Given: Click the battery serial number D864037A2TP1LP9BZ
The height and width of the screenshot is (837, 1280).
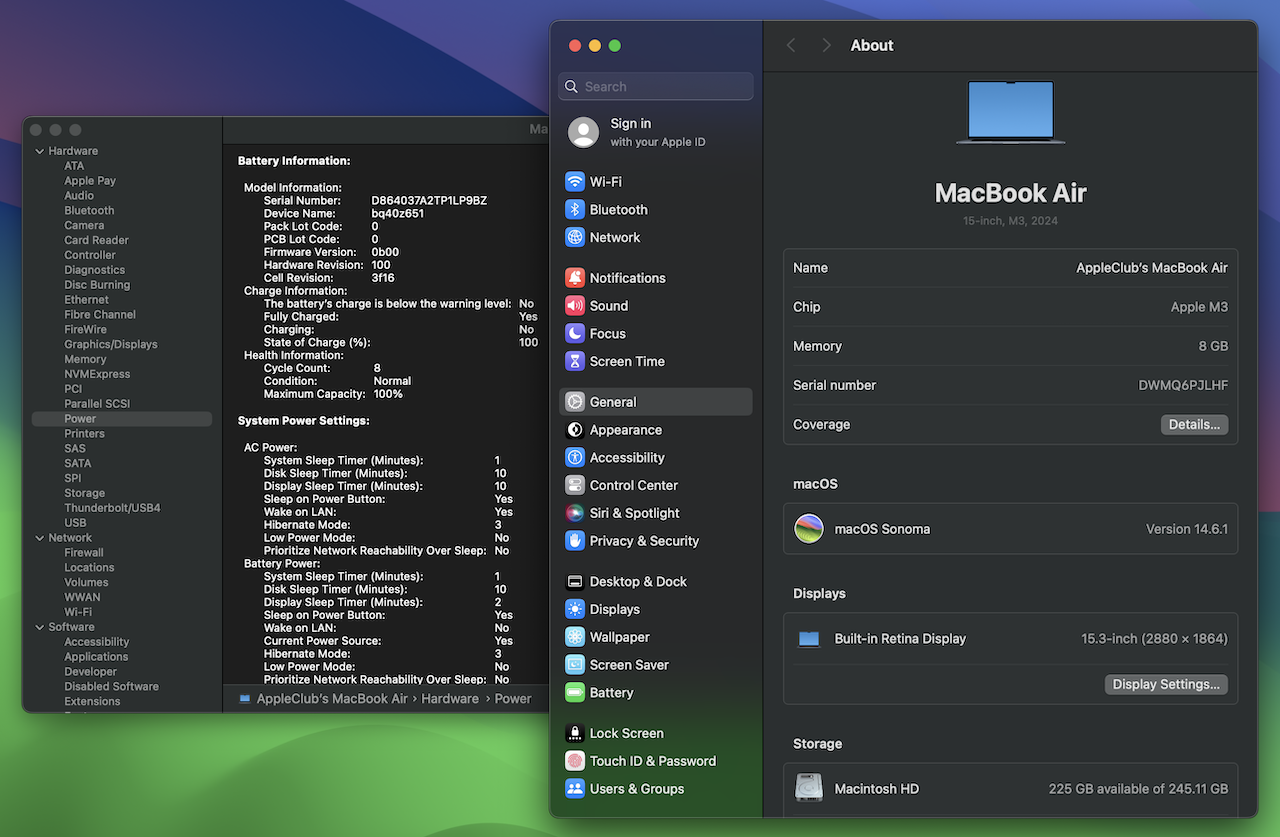Looking at the screenshot, I should click(429, 201).
